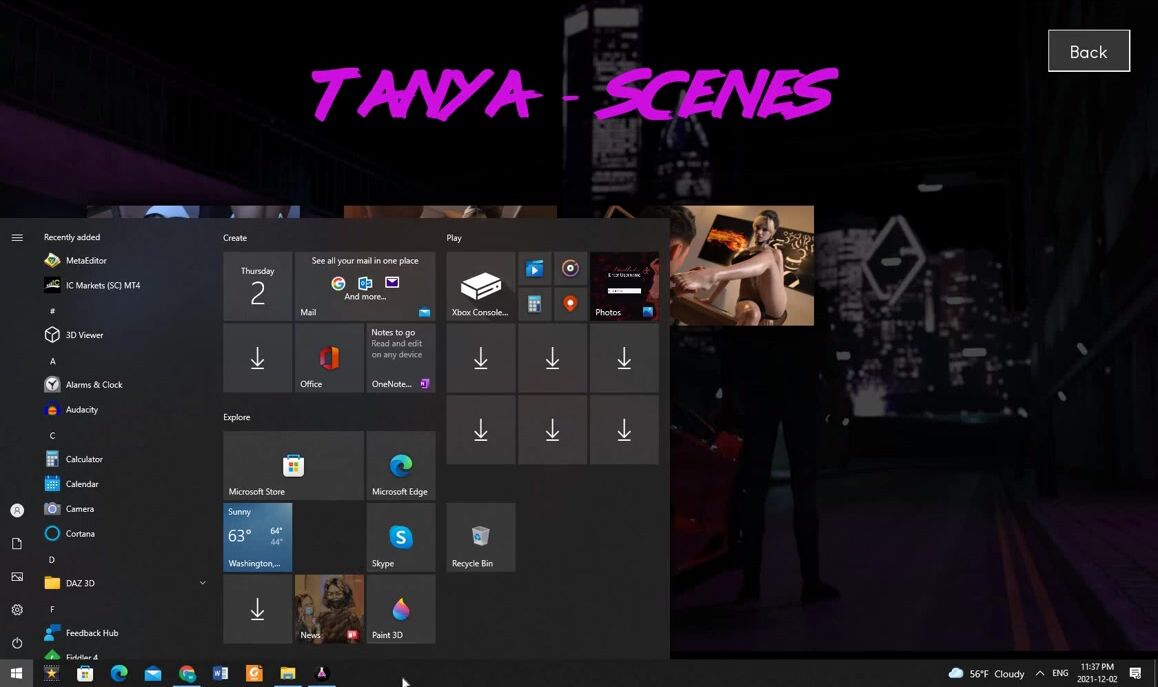Show hidden system tray icons
The height and width of the screenshot is (687, 1158).
[x=1040, y=673]
